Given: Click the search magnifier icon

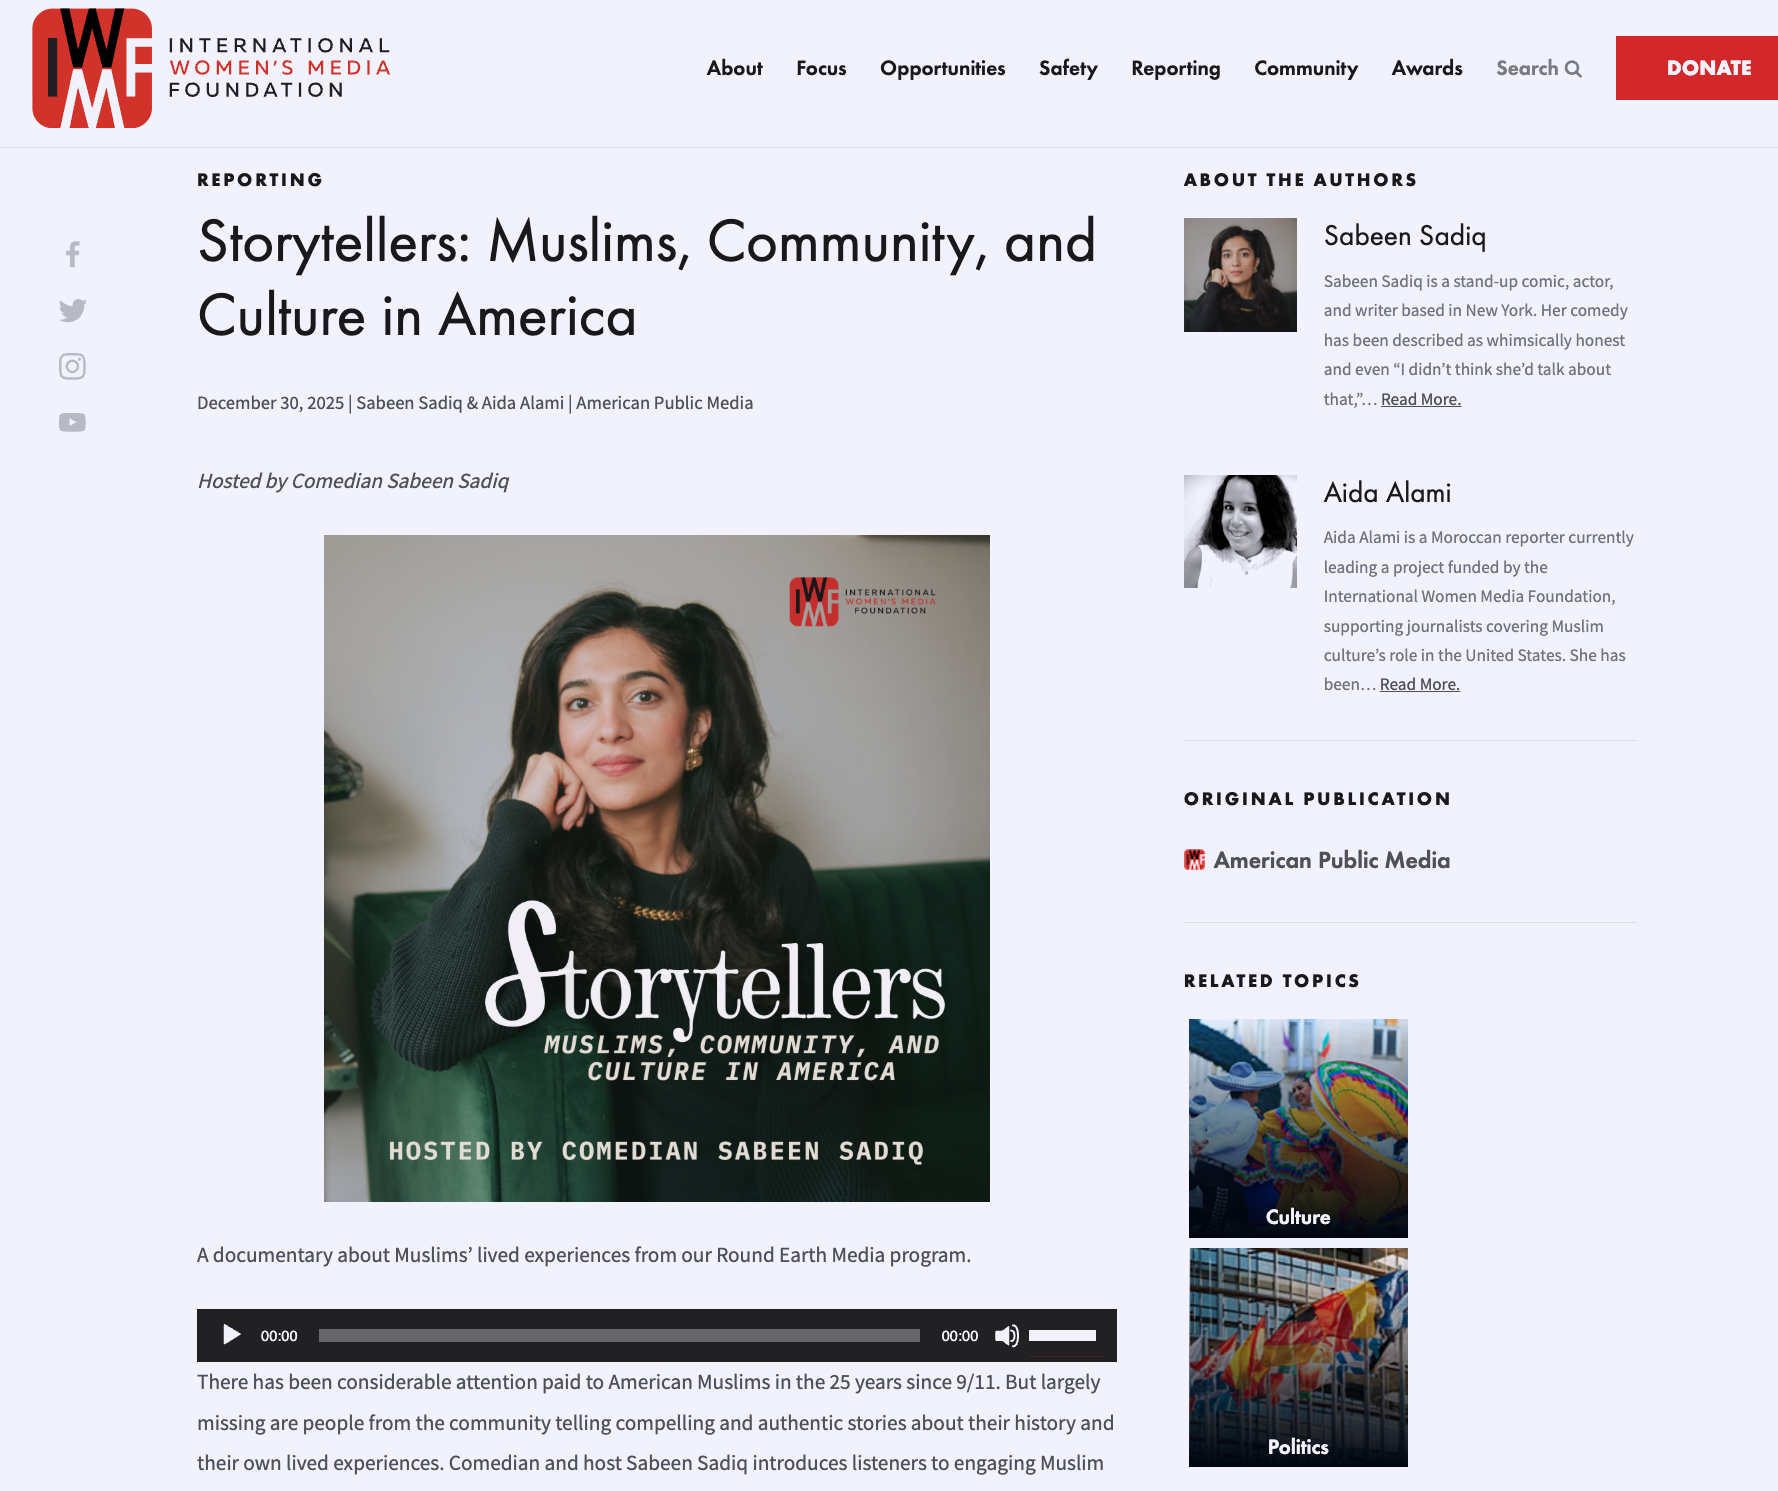Looking at the screenshot, I should [x=1573, y=69].
